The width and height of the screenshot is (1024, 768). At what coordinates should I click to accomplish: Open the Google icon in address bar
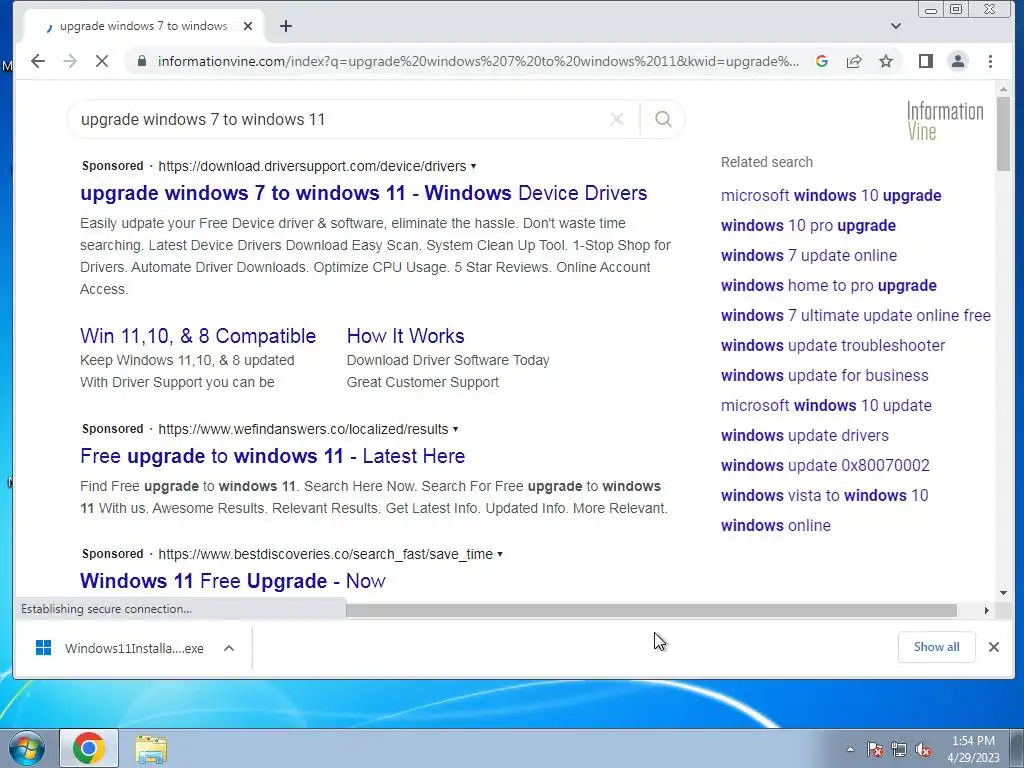pyautogui.click(x=822, y=61)
